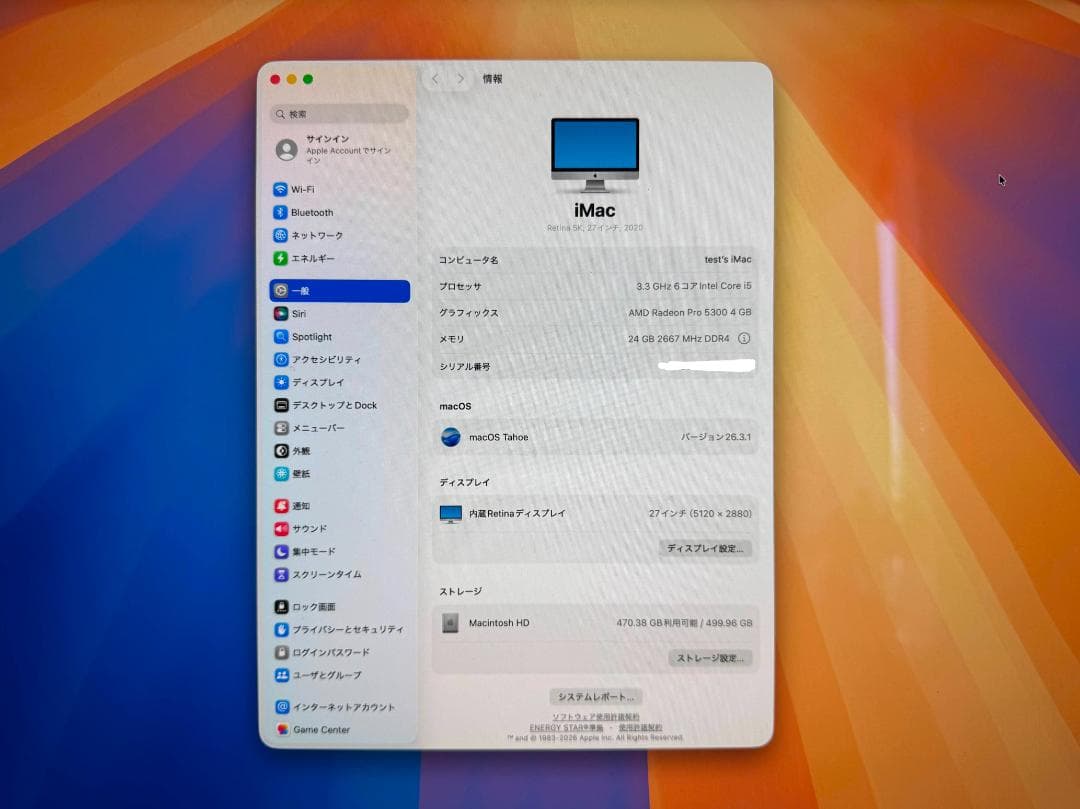This screenshot has height=809, width=1080.
Task: Open アクセシビリティ accessibility icon
Action: tap(281, 359)
